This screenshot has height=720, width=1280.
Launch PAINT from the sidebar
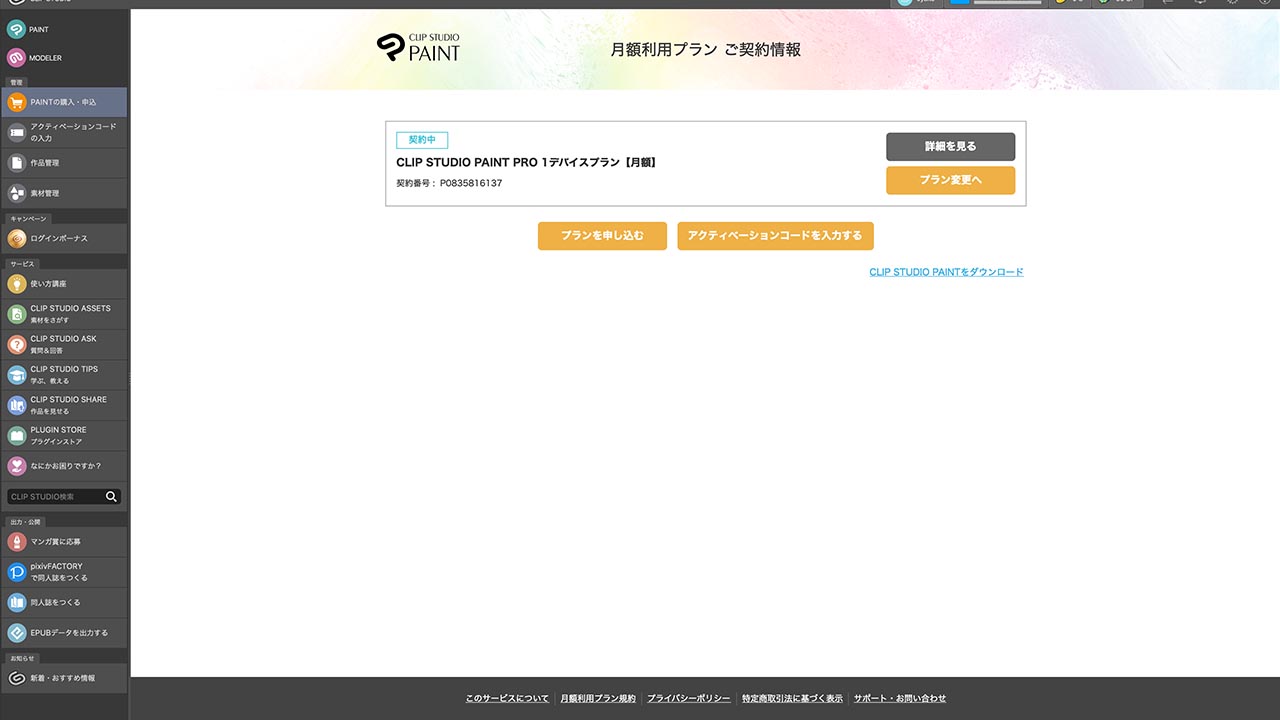coord(64,30)
